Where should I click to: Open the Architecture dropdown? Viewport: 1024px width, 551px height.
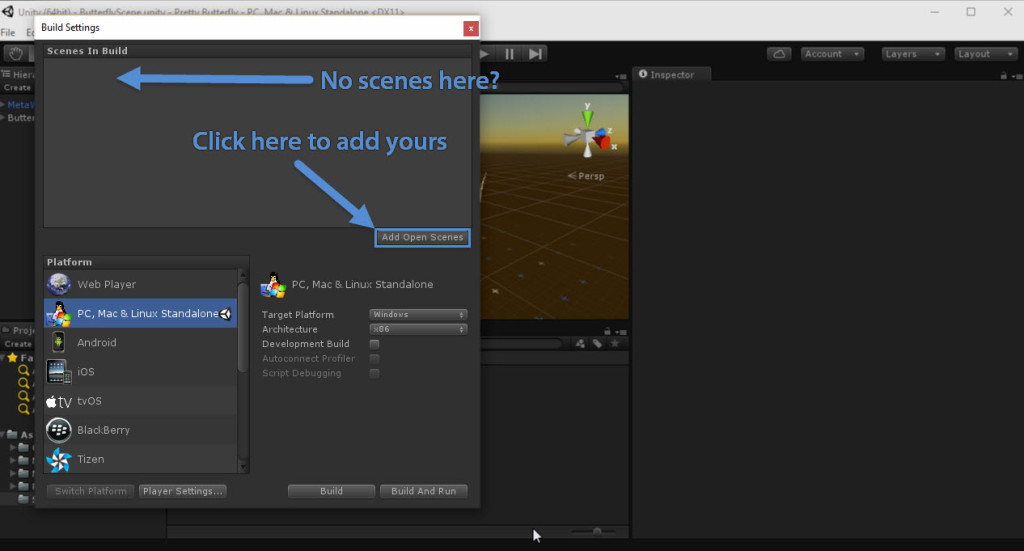[418, 329]
